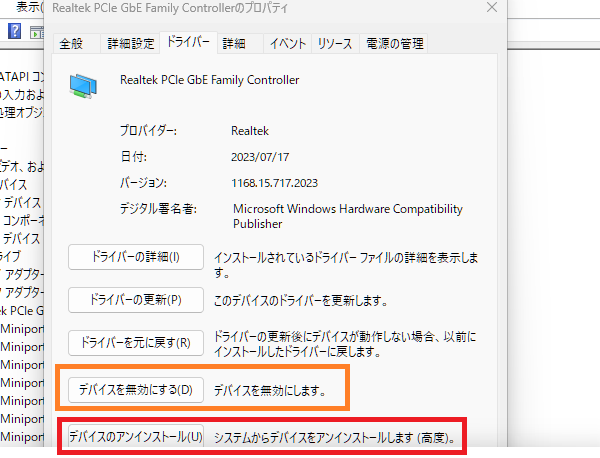This screenshot has height=458, width=600.
Task: Switch to the イベント tab
Action: 288,44
